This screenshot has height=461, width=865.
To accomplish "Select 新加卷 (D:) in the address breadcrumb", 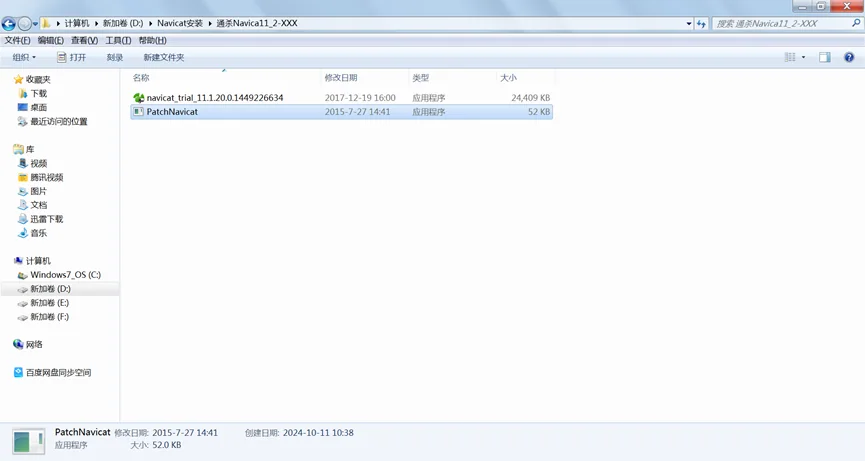I will (x=123, y=23).
